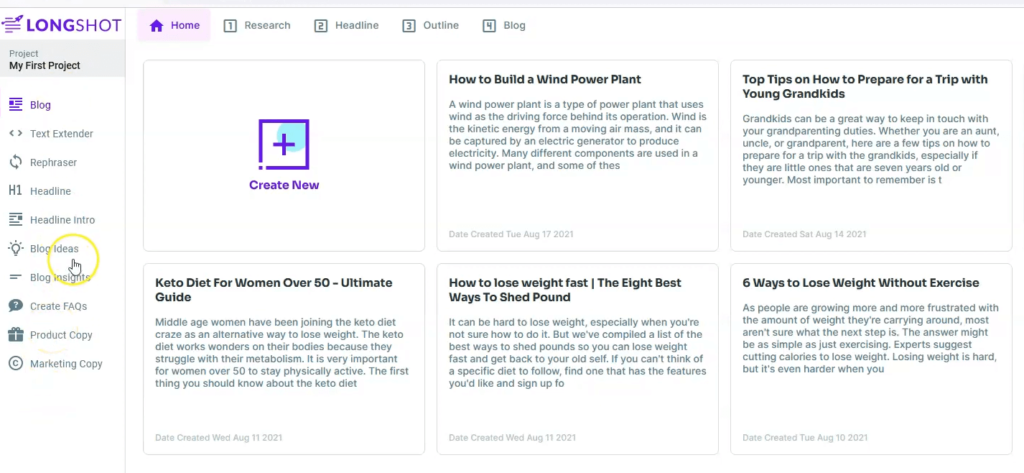Open 6 Ways to Lose Weight Without Exercise card
Image resolution: width=1024 pixels, height=473 pixels.
click(x=871, y=359)
